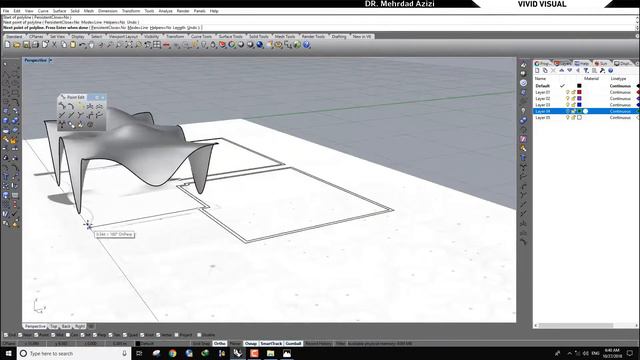Enable the Project osnap checkbox
Viewport: 640px width, 360px height.
coord(177,335)
